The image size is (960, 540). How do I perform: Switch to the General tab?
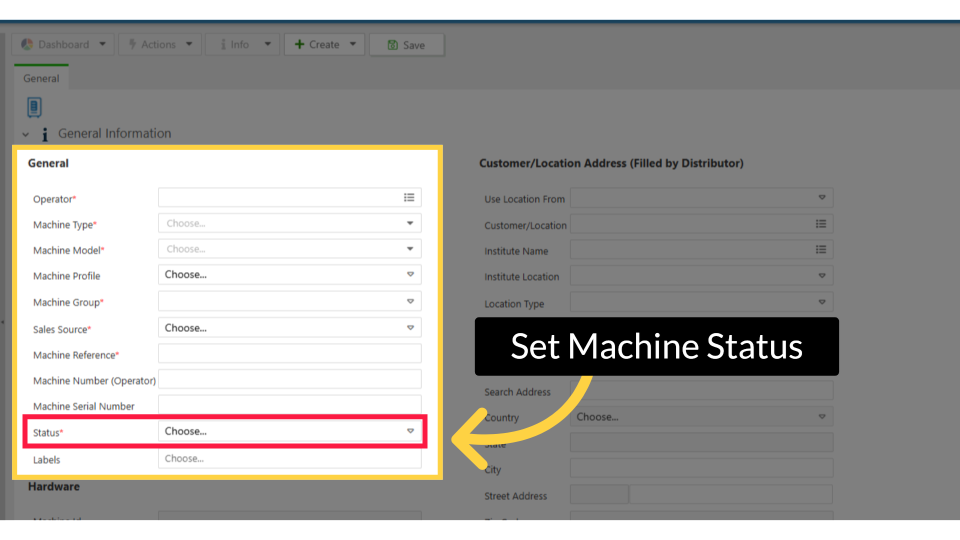pos(41,78)
